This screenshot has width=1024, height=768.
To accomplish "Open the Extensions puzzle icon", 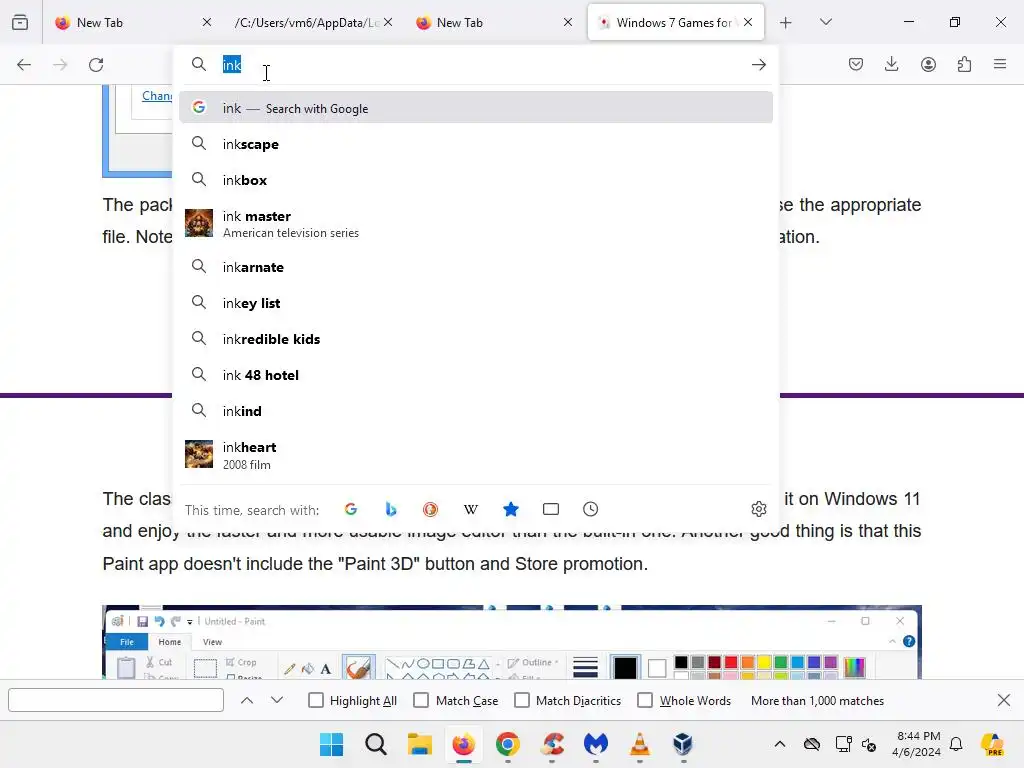I will tap(964, 64).
